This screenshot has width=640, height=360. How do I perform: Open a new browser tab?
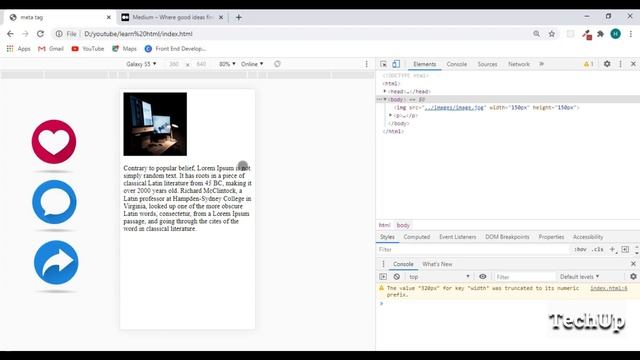(238, 18)
